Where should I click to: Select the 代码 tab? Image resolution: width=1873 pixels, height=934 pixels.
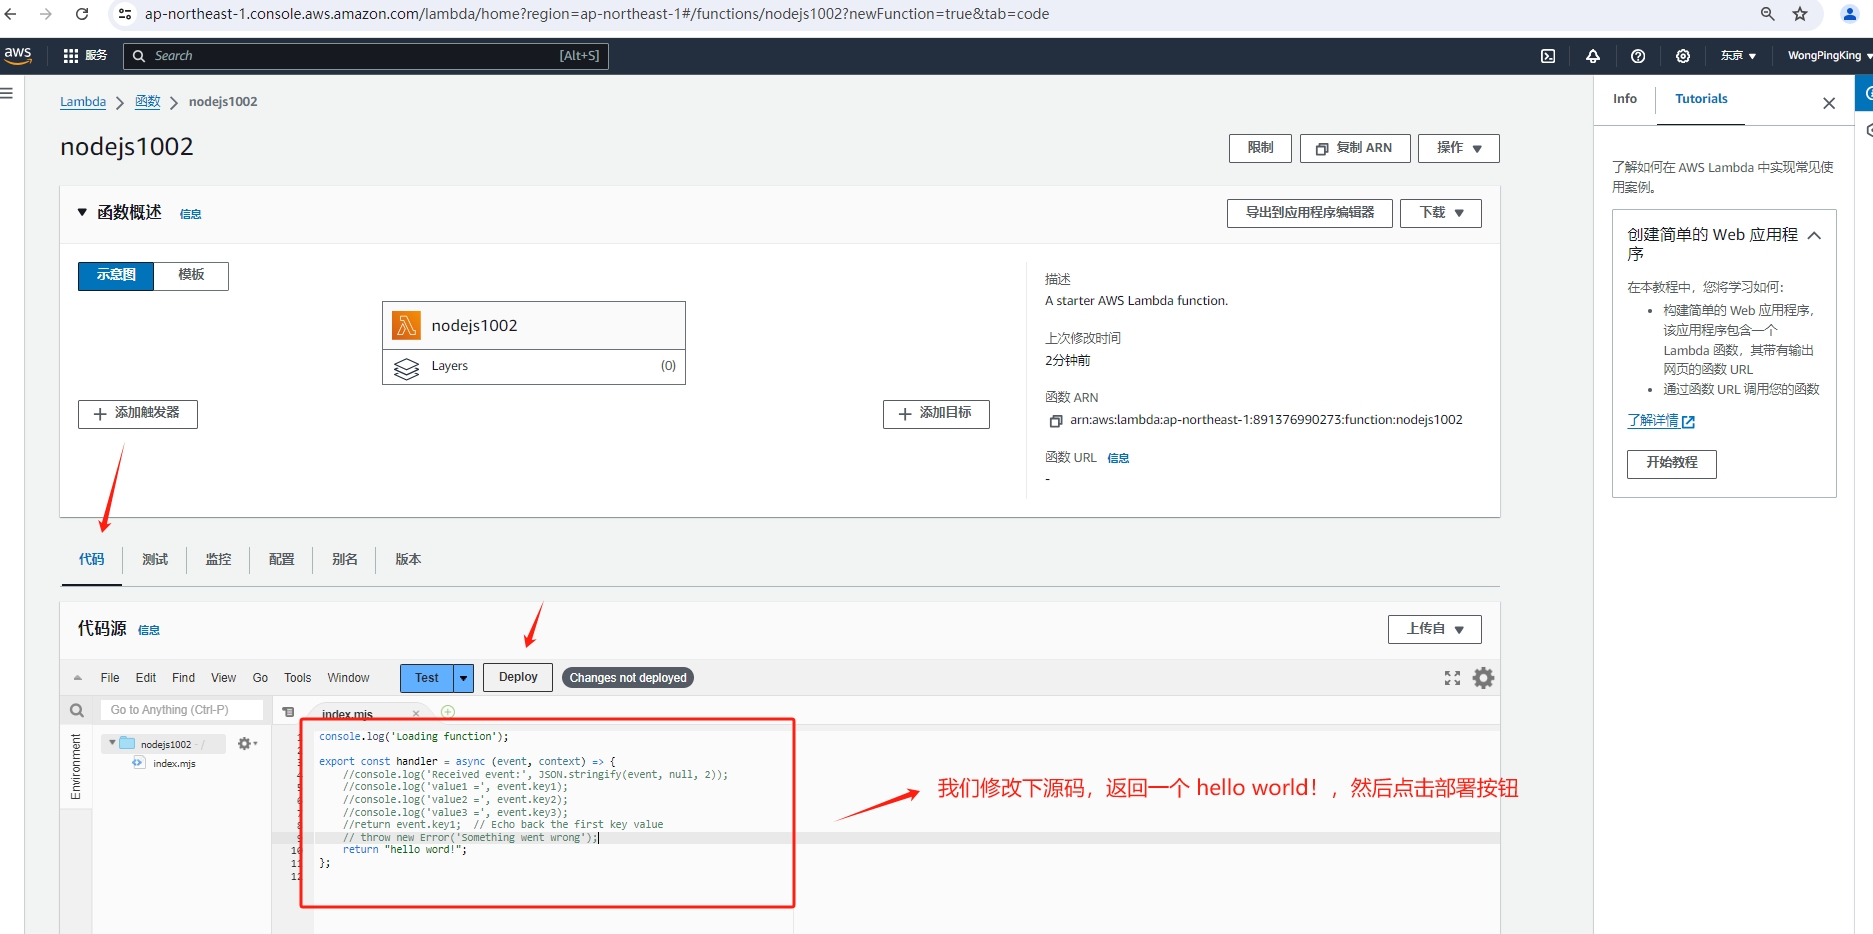(x=91, y=559)
